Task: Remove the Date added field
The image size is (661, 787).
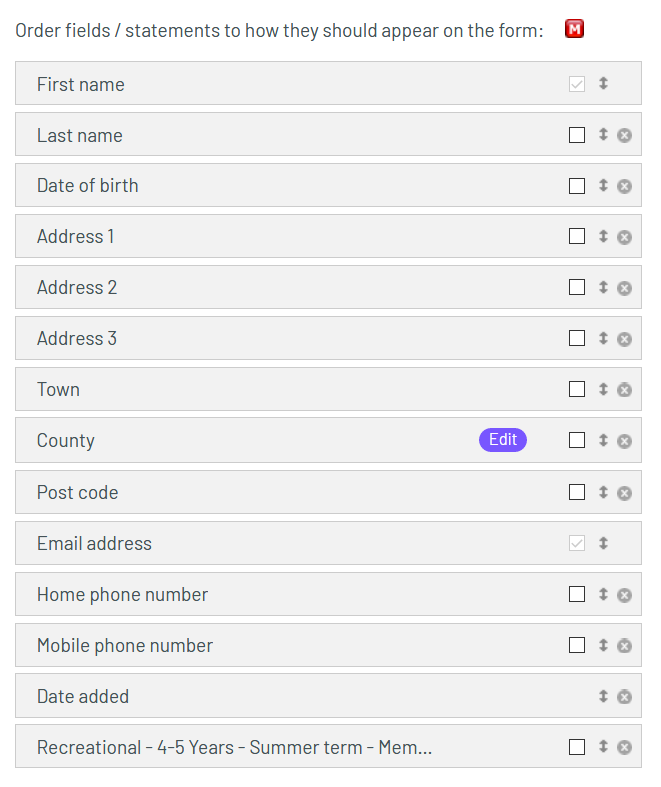Action: (x=624, y=697)
